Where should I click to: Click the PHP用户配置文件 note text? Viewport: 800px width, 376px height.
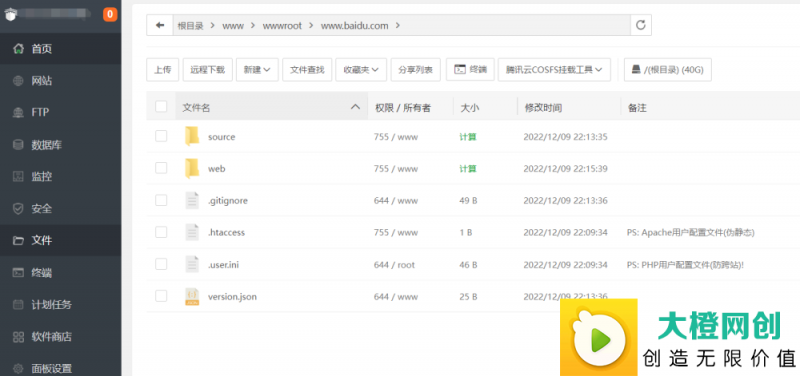click(x=685, y=265)
